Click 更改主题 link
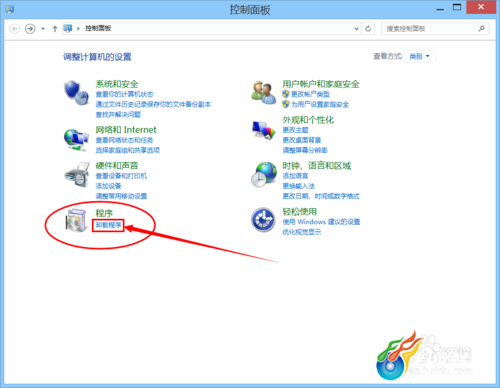Image resolution: width=500 pixels, height=388 pixels. [295, 130]
